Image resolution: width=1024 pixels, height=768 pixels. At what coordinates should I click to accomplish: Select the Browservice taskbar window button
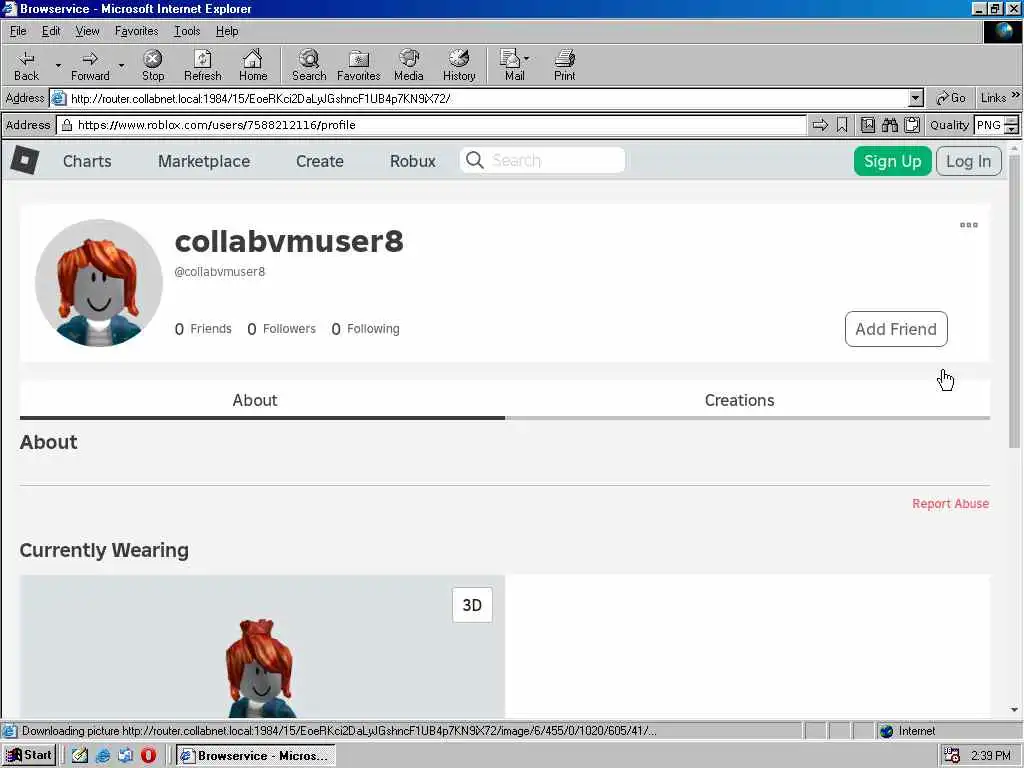(255, 756)
